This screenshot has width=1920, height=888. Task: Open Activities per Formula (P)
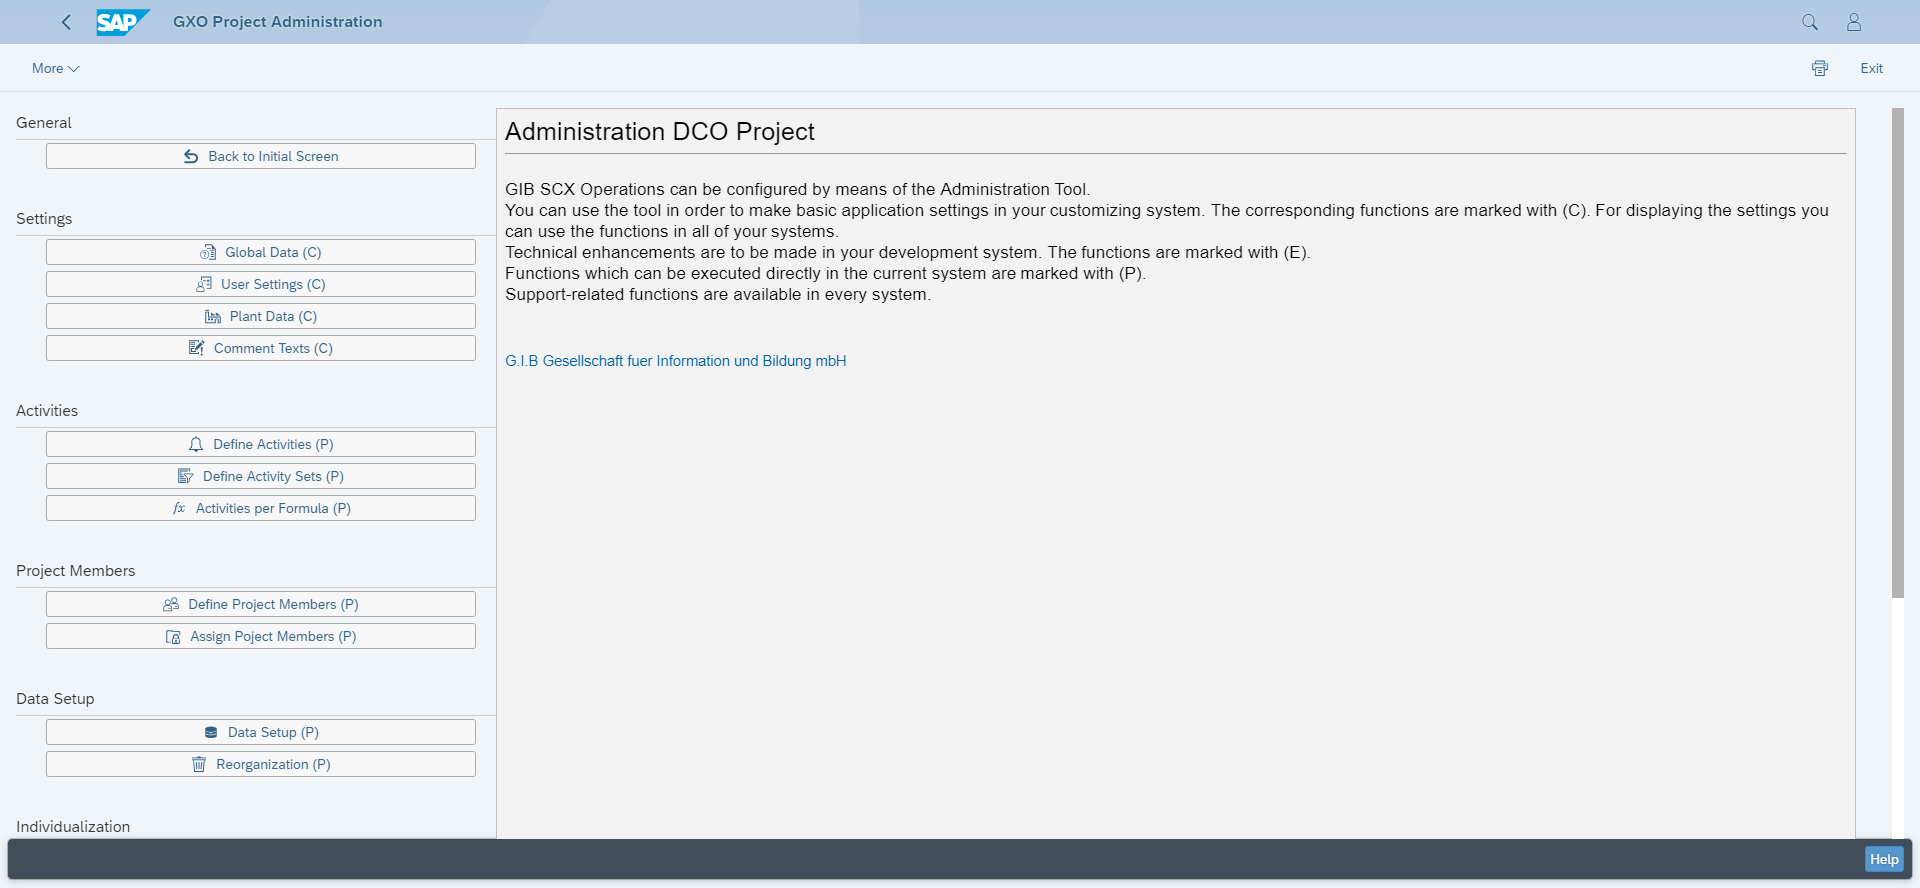(261, 509)
